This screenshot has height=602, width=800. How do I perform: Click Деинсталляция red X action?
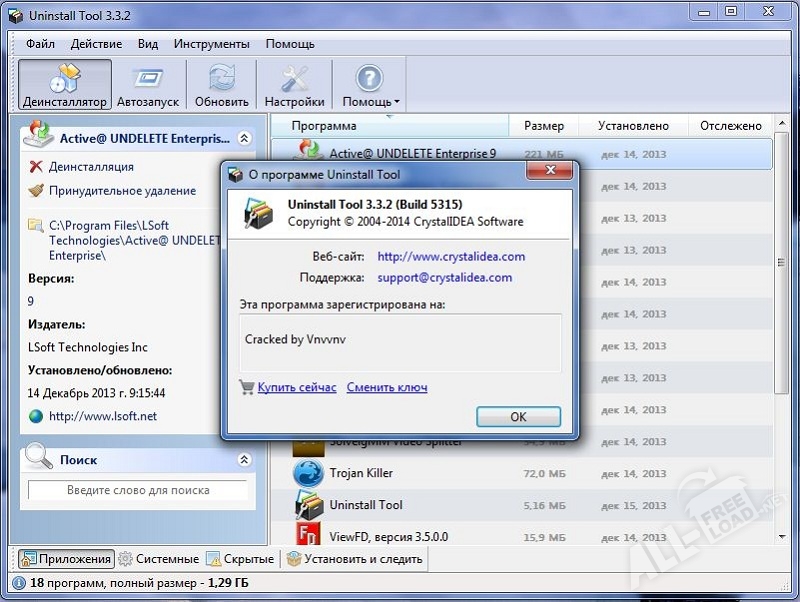click(x=37, y=167)
